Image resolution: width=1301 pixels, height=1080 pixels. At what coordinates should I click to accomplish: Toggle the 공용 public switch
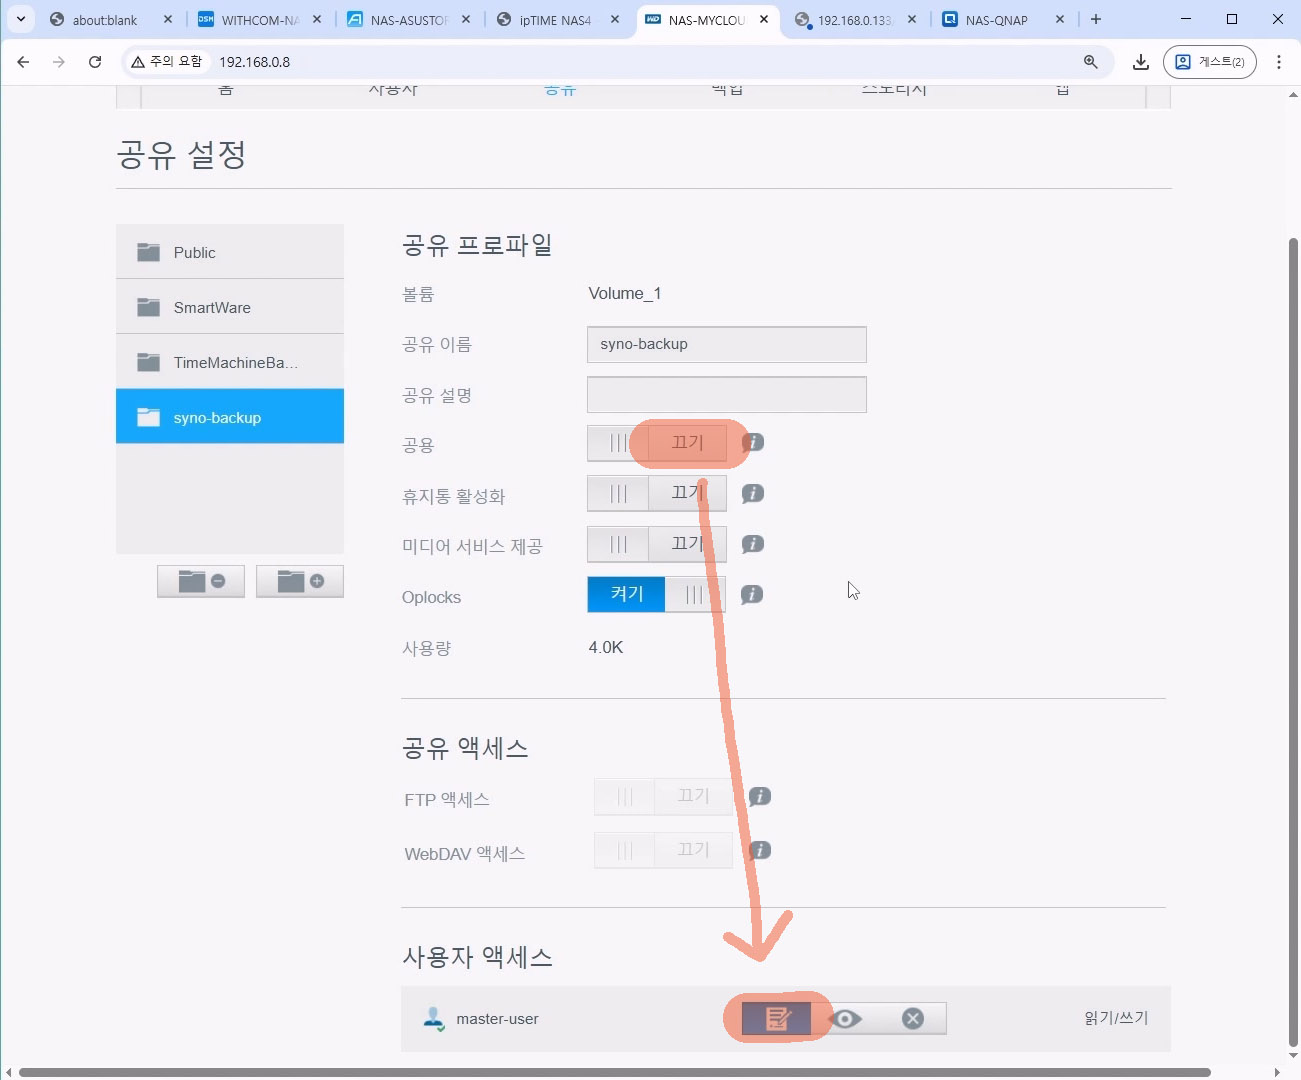657,443
